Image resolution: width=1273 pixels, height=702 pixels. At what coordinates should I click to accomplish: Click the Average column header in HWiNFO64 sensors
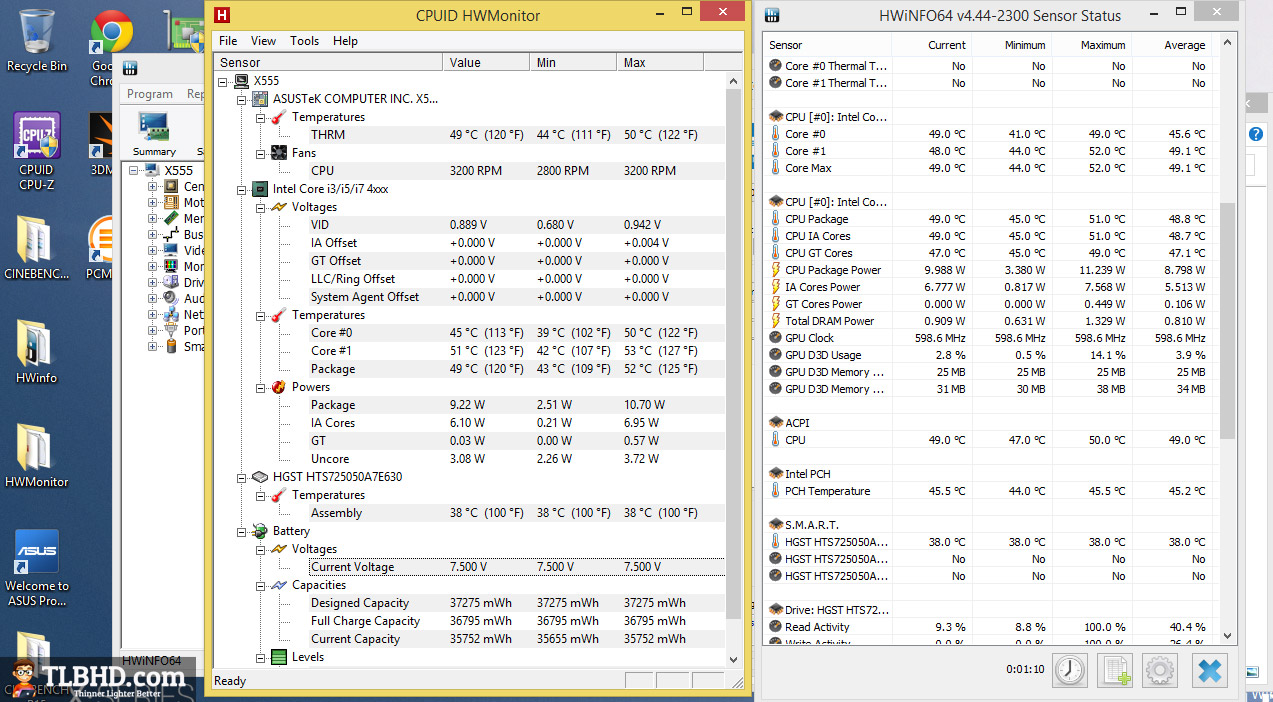tap(1172, 45)
